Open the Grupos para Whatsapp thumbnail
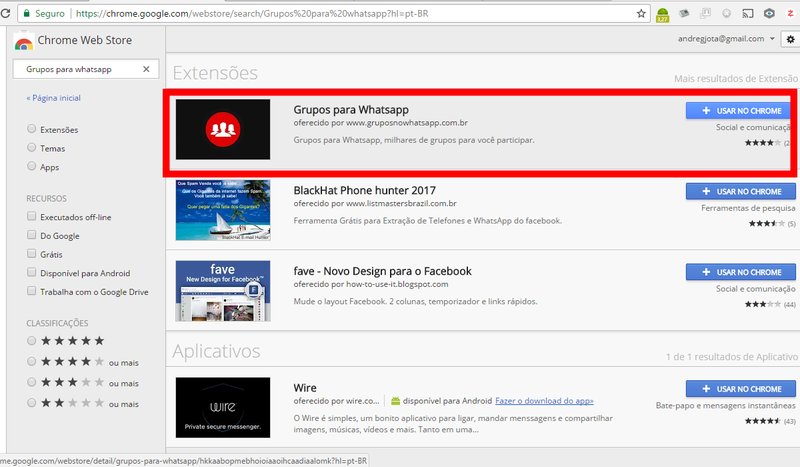This screenshot has height=467, width=800. [x=223, y=129]
